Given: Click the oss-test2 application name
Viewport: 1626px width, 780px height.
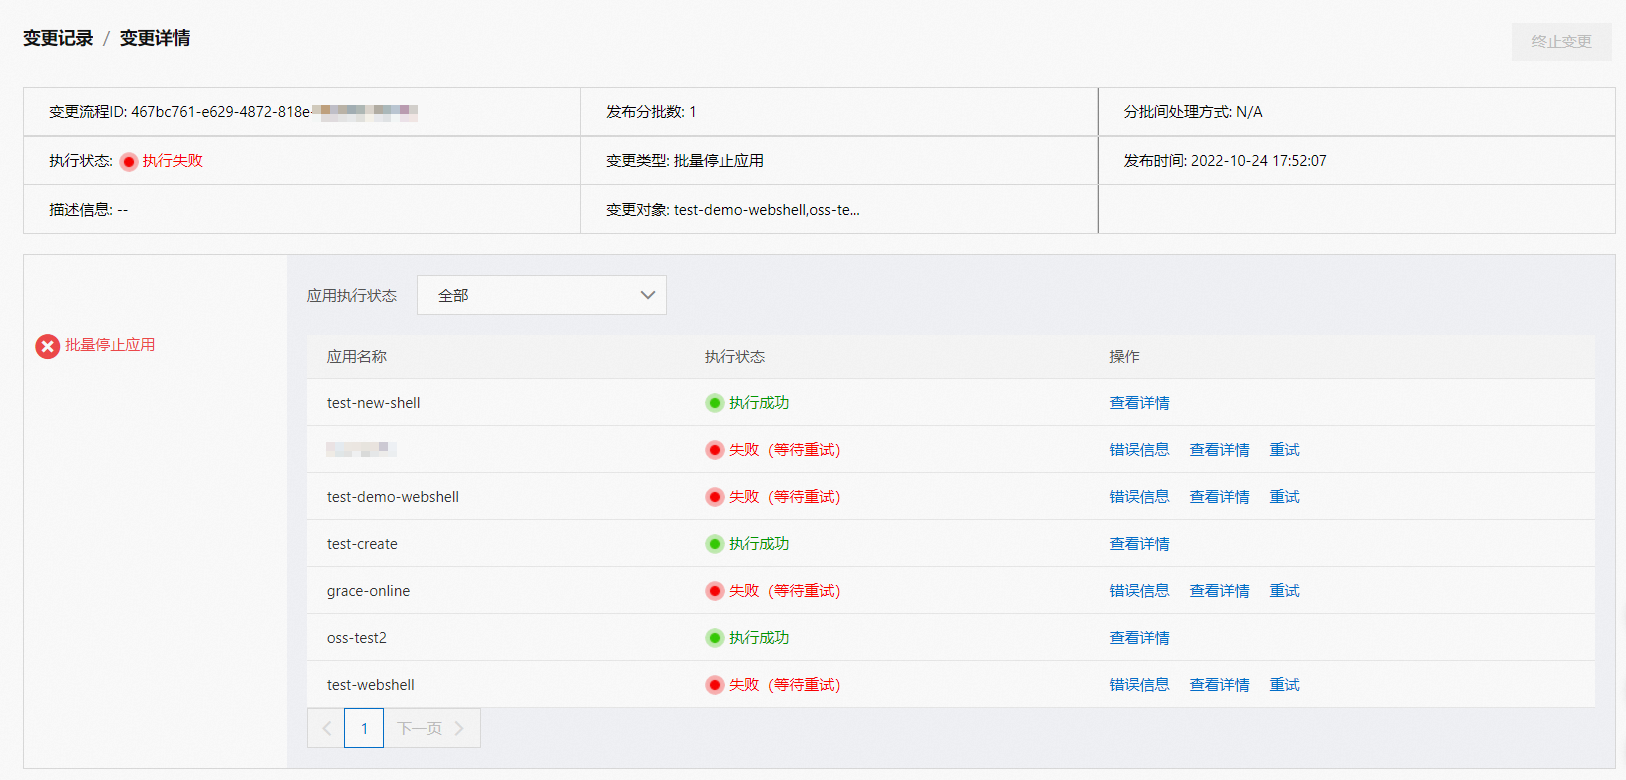Looking at the screenshot, I should (356, 638).
